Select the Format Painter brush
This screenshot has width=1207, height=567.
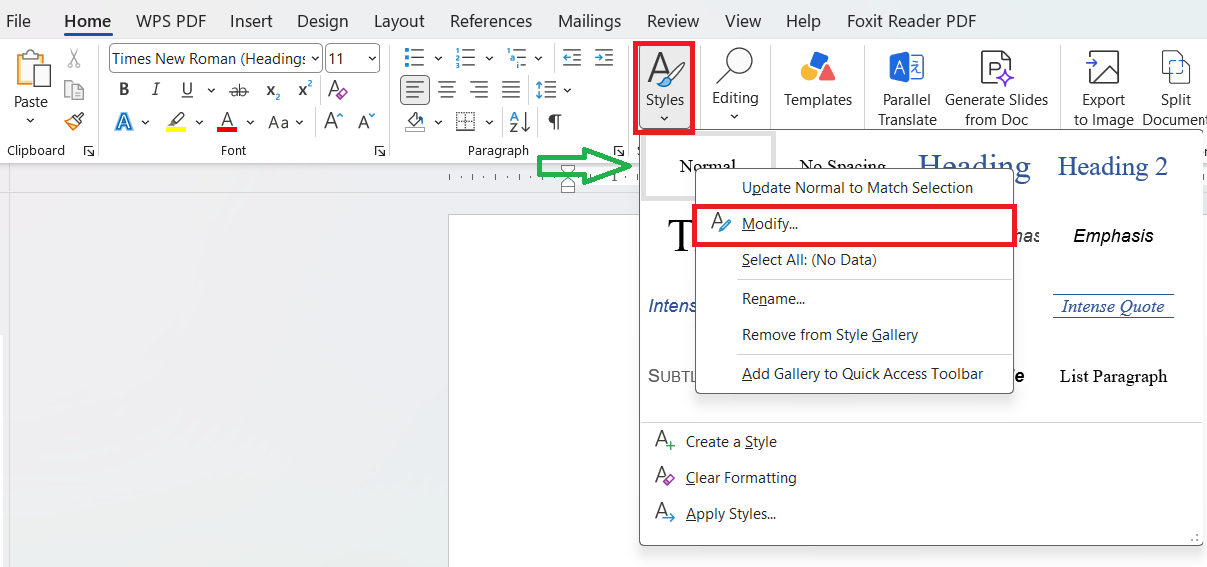[x=74, y=121]
